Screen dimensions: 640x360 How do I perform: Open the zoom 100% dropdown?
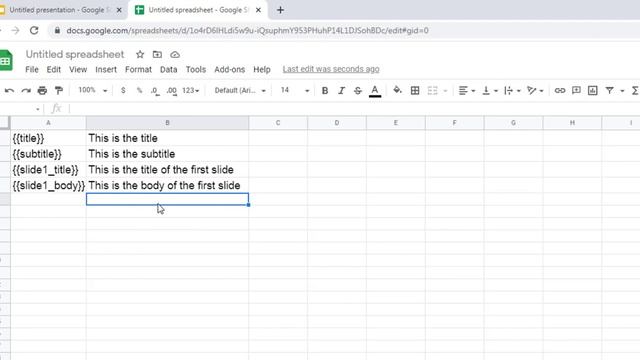coord(93,90)
